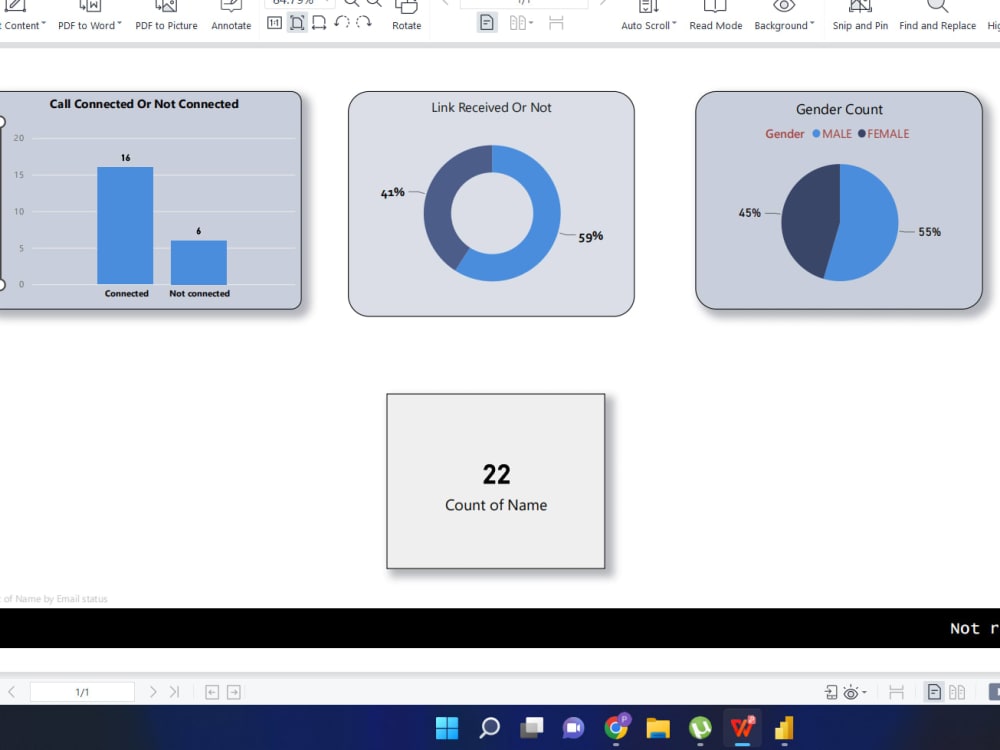The height and width of the screenshot is (750, 1000).
Task: Switch to single page view mode
Action: pyautogui.click(x=487, y=22)
